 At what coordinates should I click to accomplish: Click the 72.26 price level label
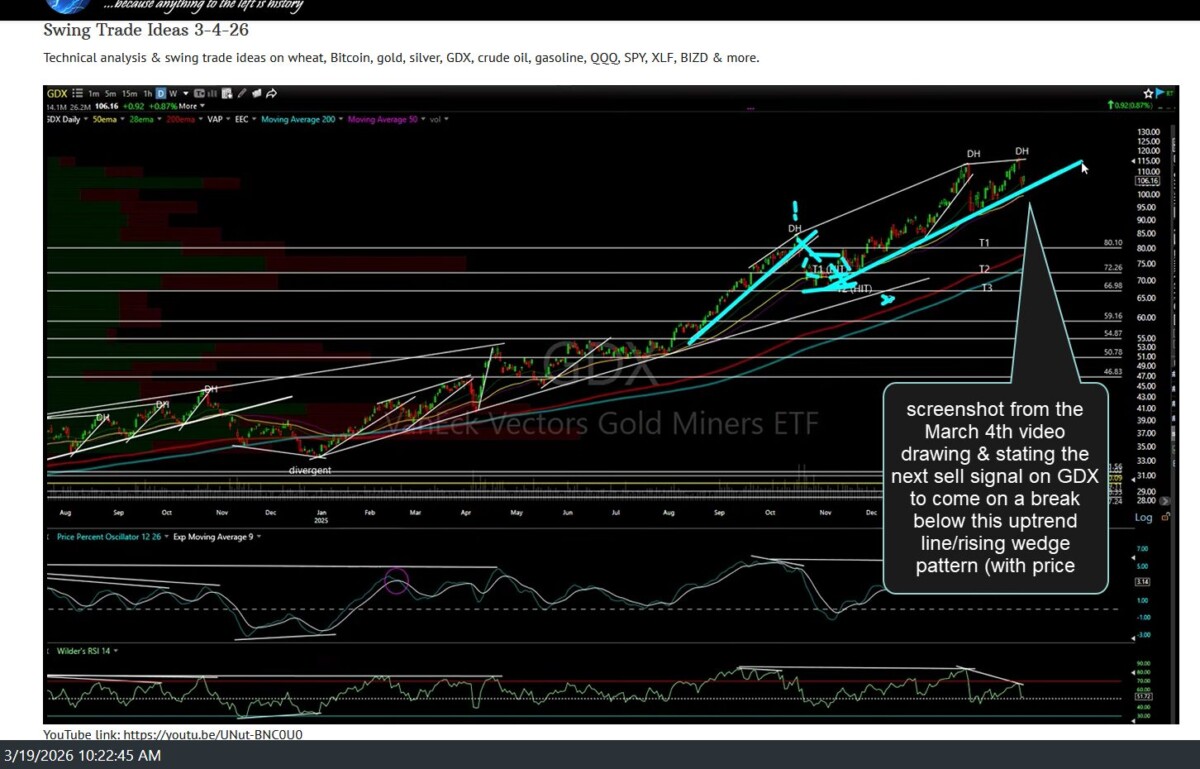(x=1113, y=267)
